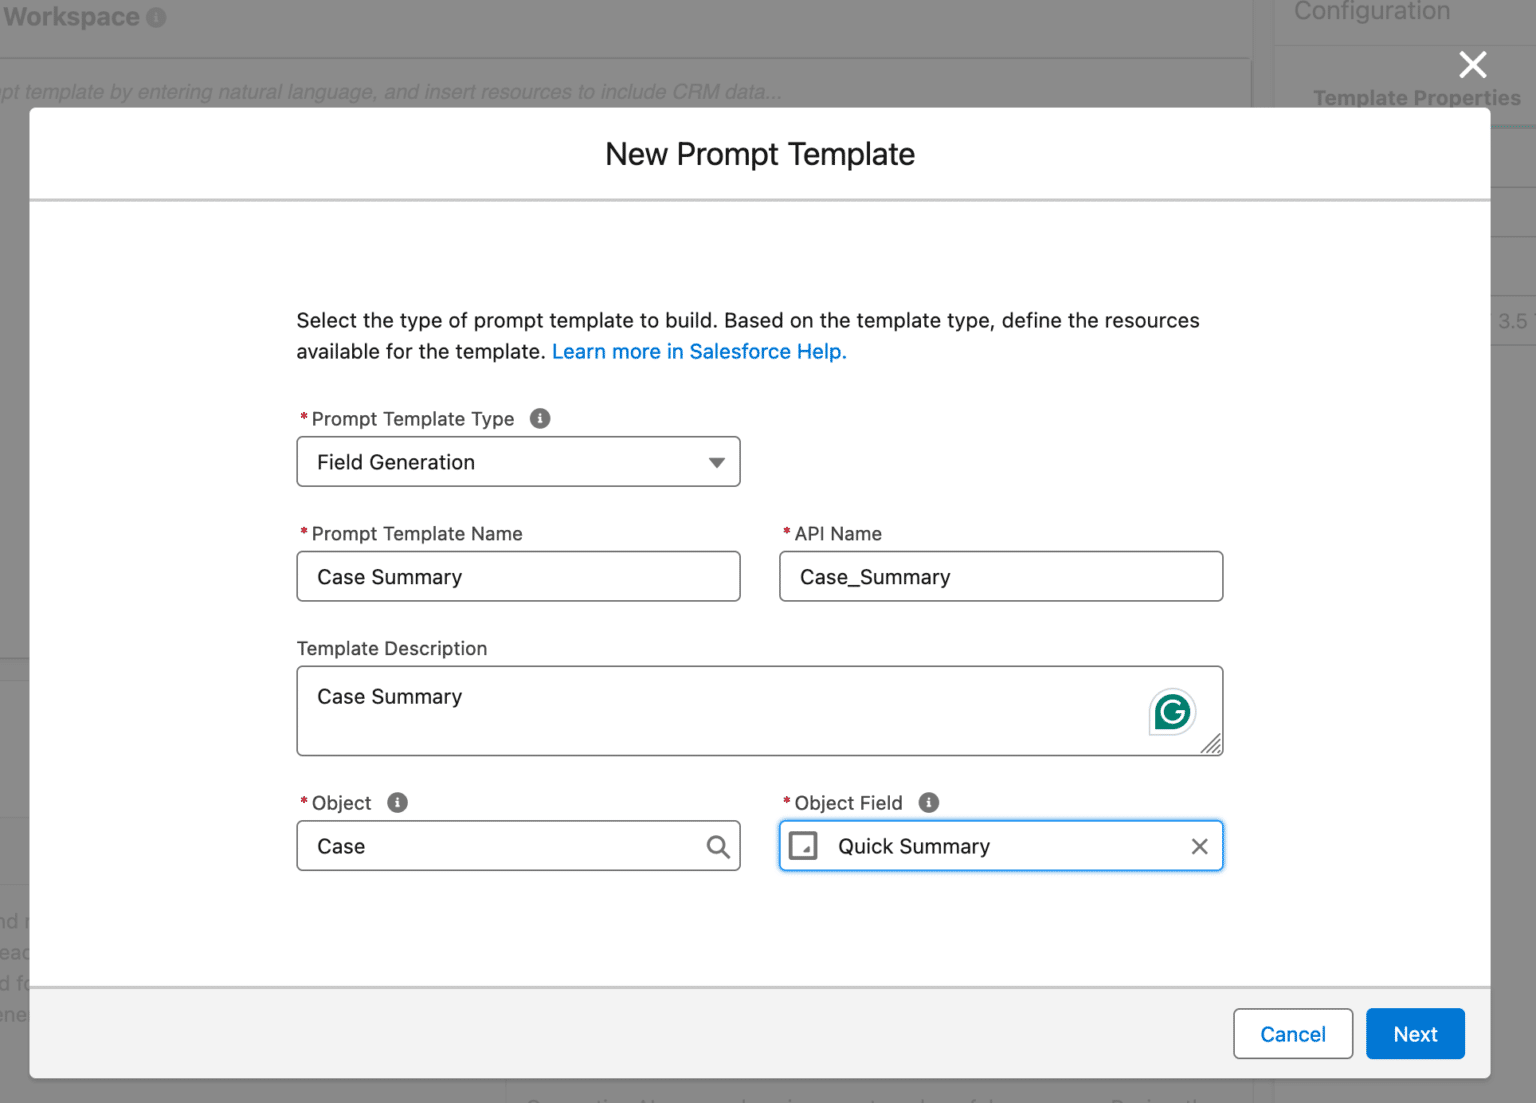Open the Prompt Template Type info tooltip
The height and width of the screenshot is (1103, 1536).
pos(540,418)
